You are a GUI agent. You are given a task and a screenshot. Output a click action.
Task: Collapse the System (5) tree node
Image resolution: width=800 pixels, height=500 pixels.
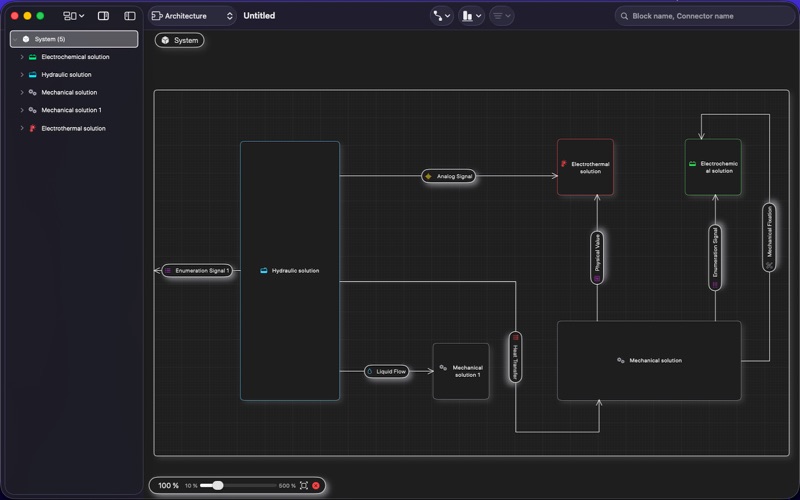pos(16,39)
